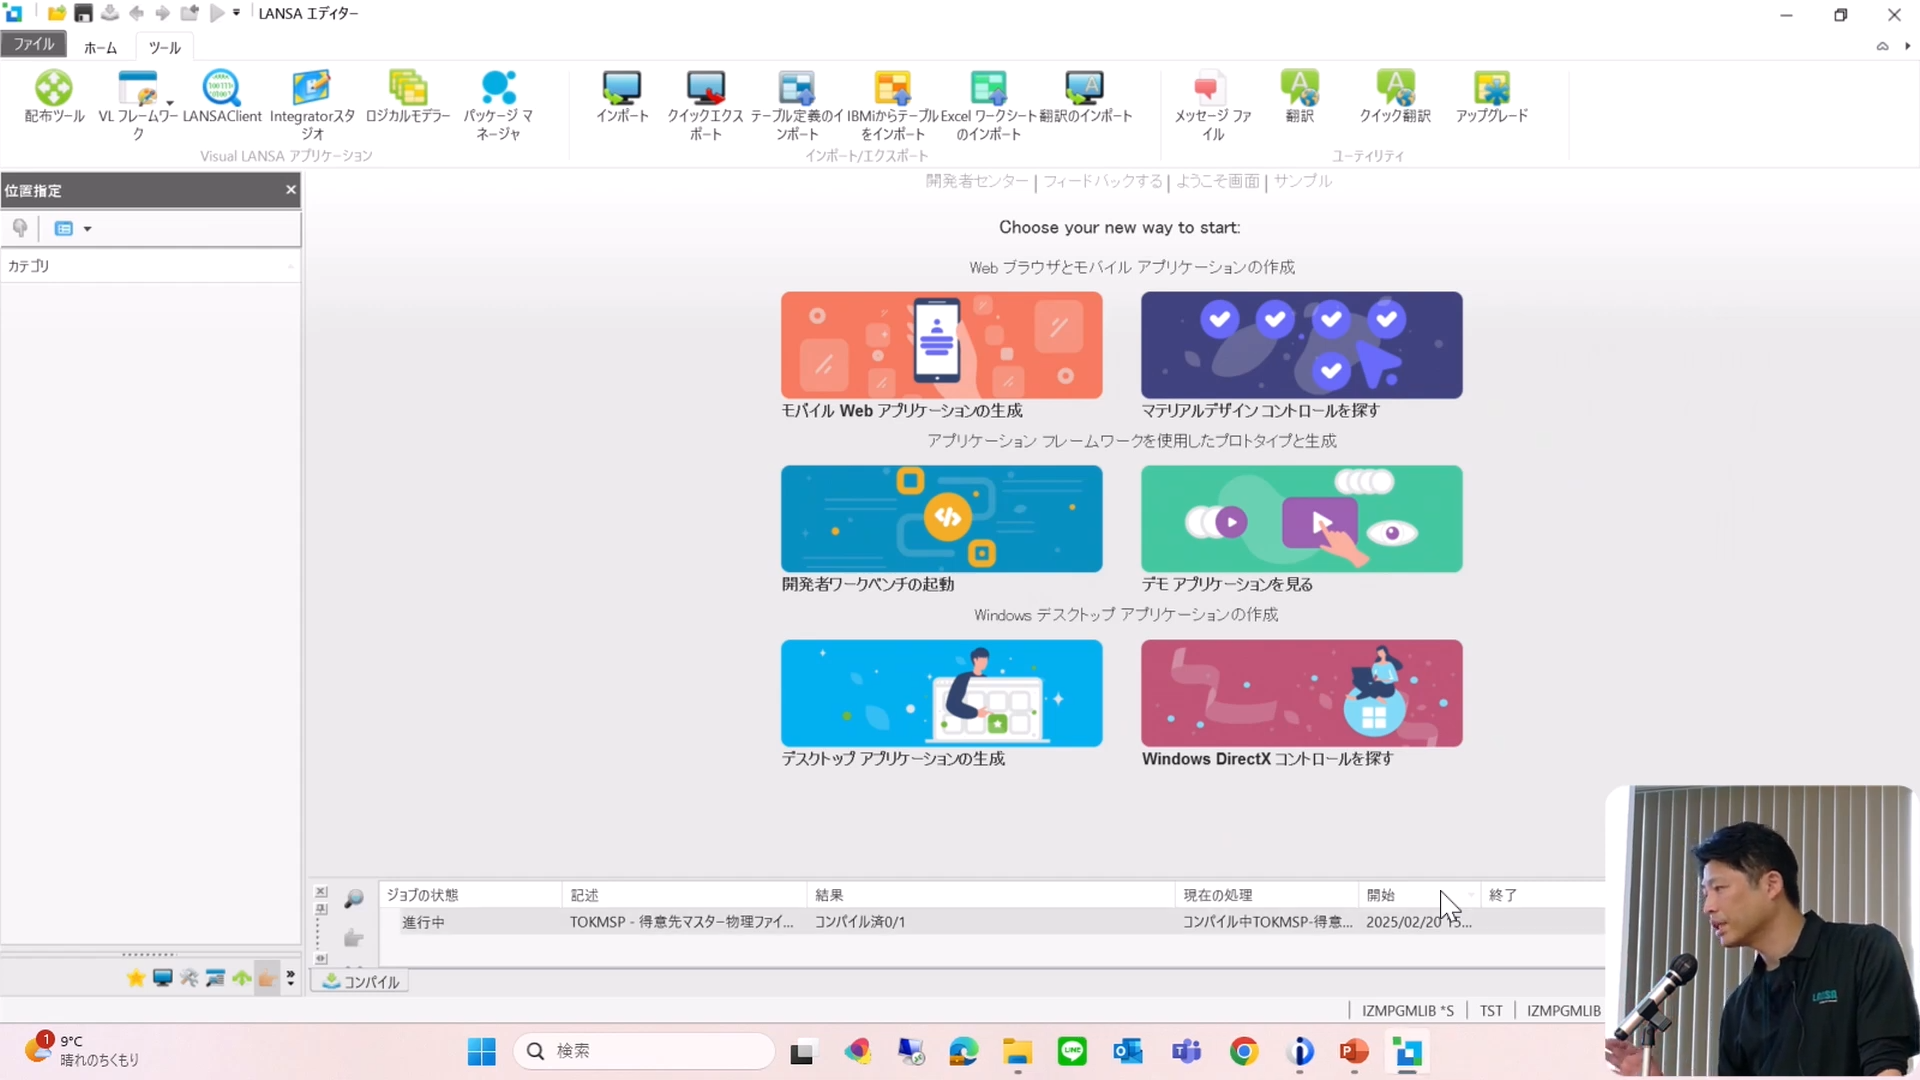Click the アップグレード icon
1920x1080 pixels.
tap(1491, 96)
